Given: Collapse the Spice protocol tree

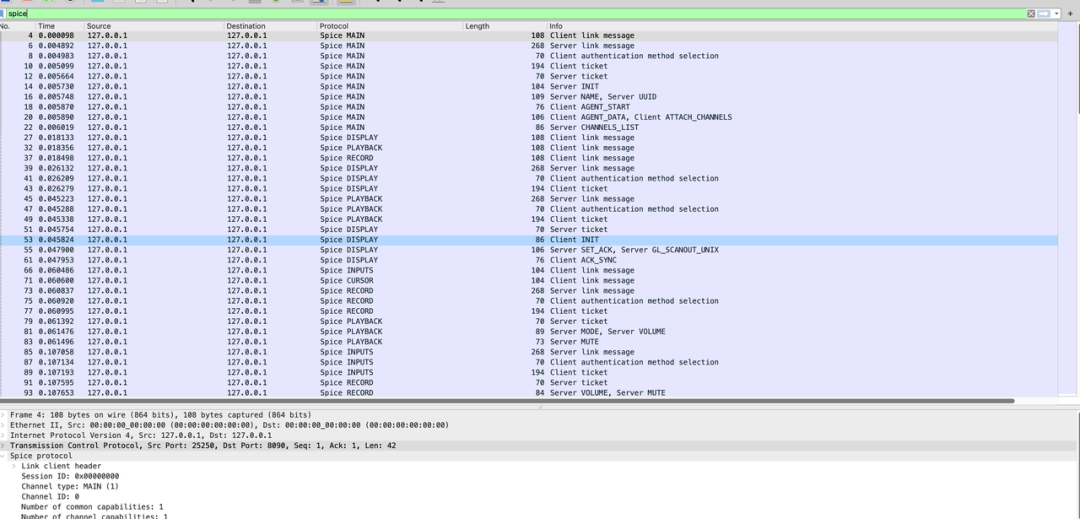Looking at the screenshot, I should coord(3,456).
